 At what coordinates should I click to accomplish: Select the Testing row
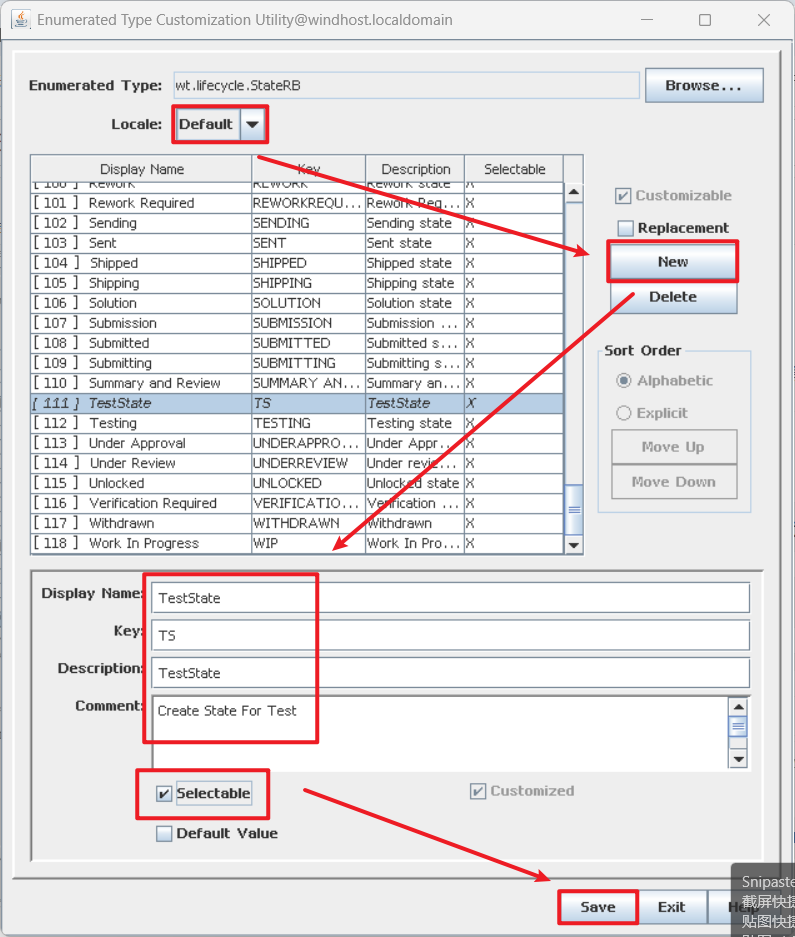tap(297, 423)
